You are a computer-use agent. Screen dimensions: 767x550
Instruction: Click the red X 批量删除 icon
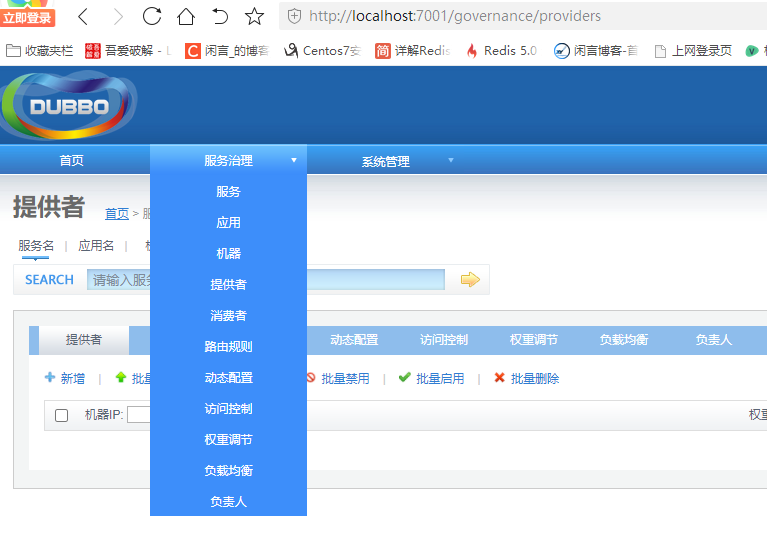(x=499, y=377)
